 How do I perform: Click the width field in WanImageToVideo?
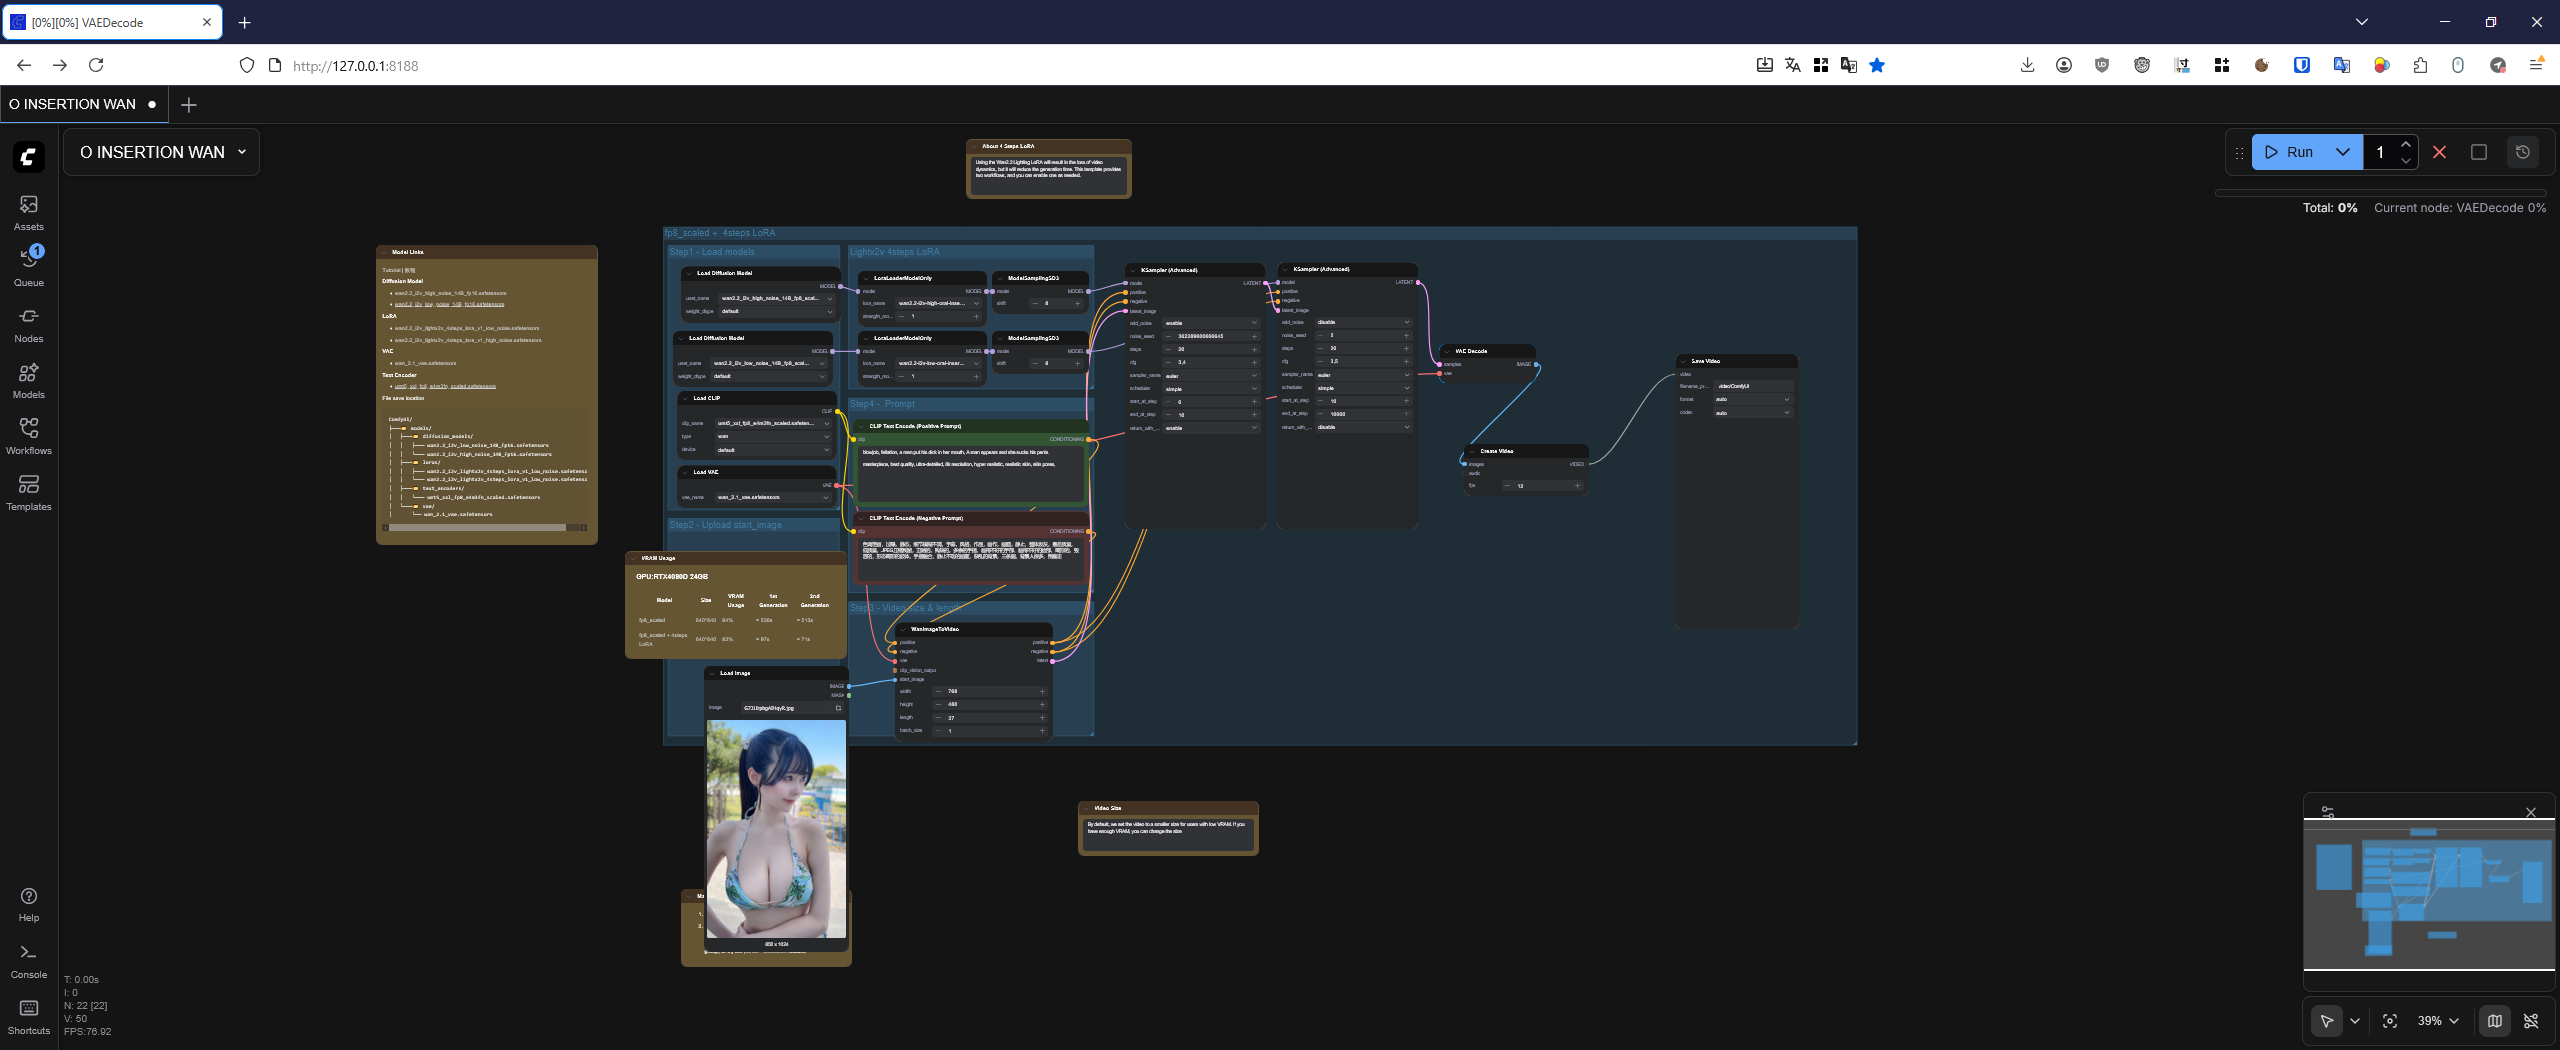click(x=990, y=691)
